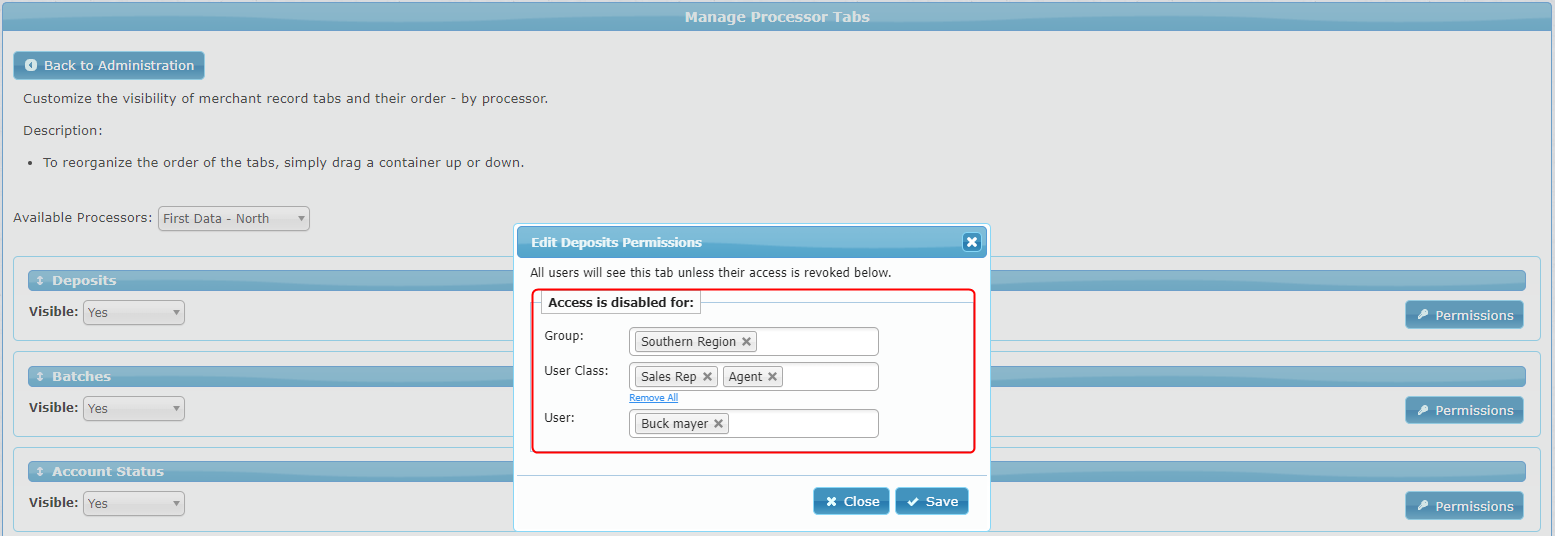Click the back arrow icon on Back to Administration
Image resolution: width=1555 pixels, height=536 pixels.
pyautogui.click(x=31, y=65)
